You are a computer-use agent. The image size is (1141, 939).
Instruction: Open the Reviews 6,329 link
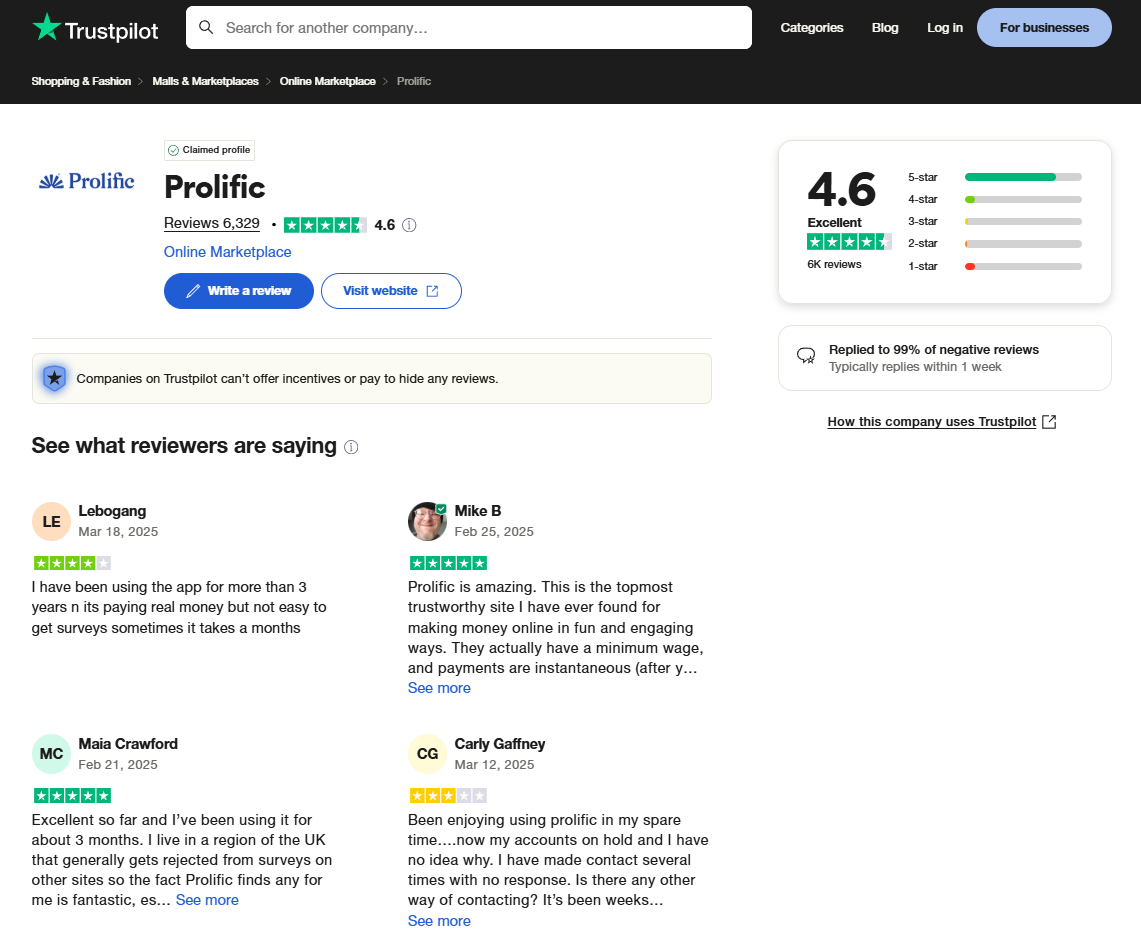[212, 223]
